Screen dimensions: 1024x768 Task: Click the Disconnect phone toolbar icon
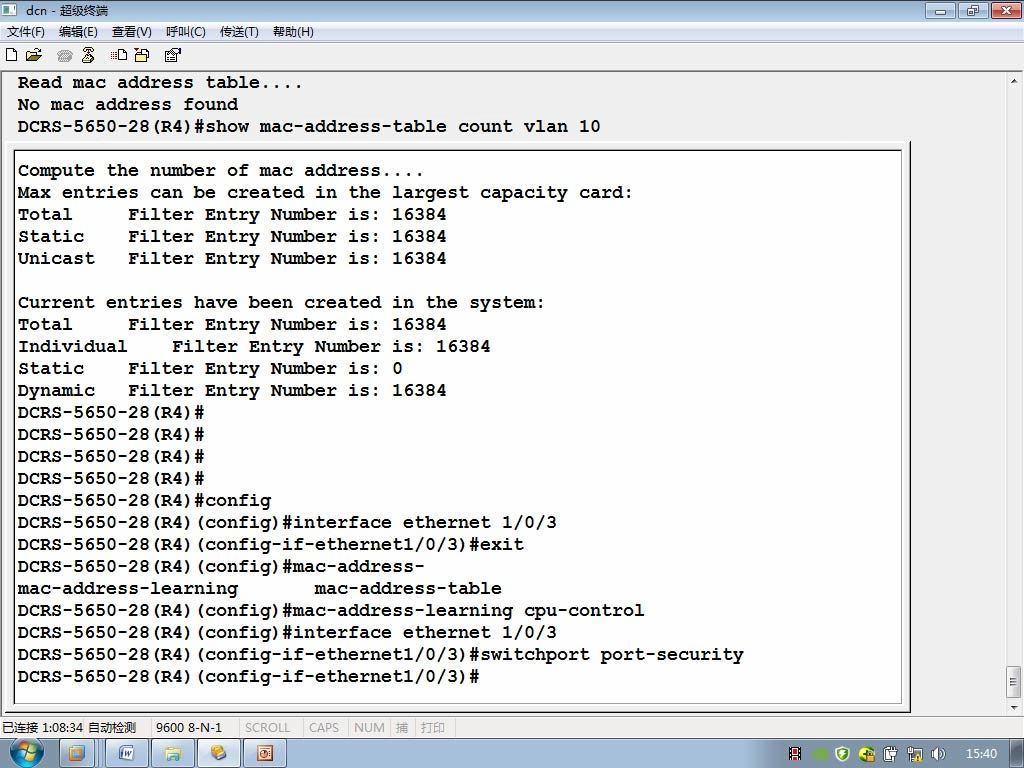click(88, 56)
